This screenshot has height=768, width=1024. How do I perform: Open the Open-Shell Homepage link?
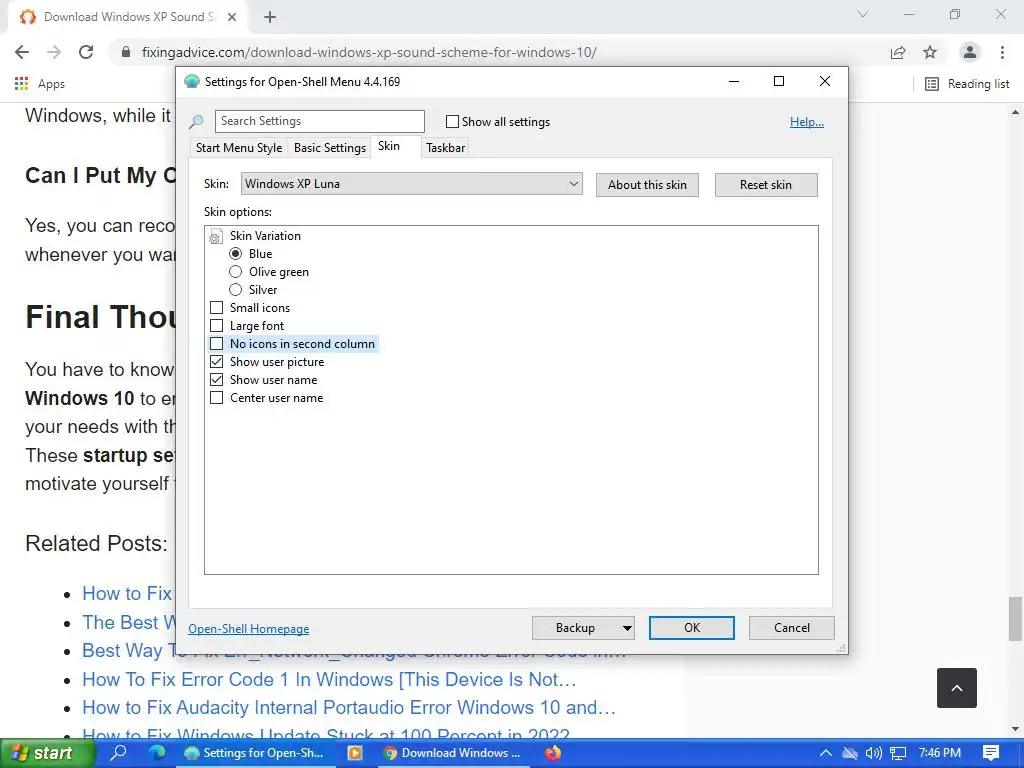tap(249, 629)
